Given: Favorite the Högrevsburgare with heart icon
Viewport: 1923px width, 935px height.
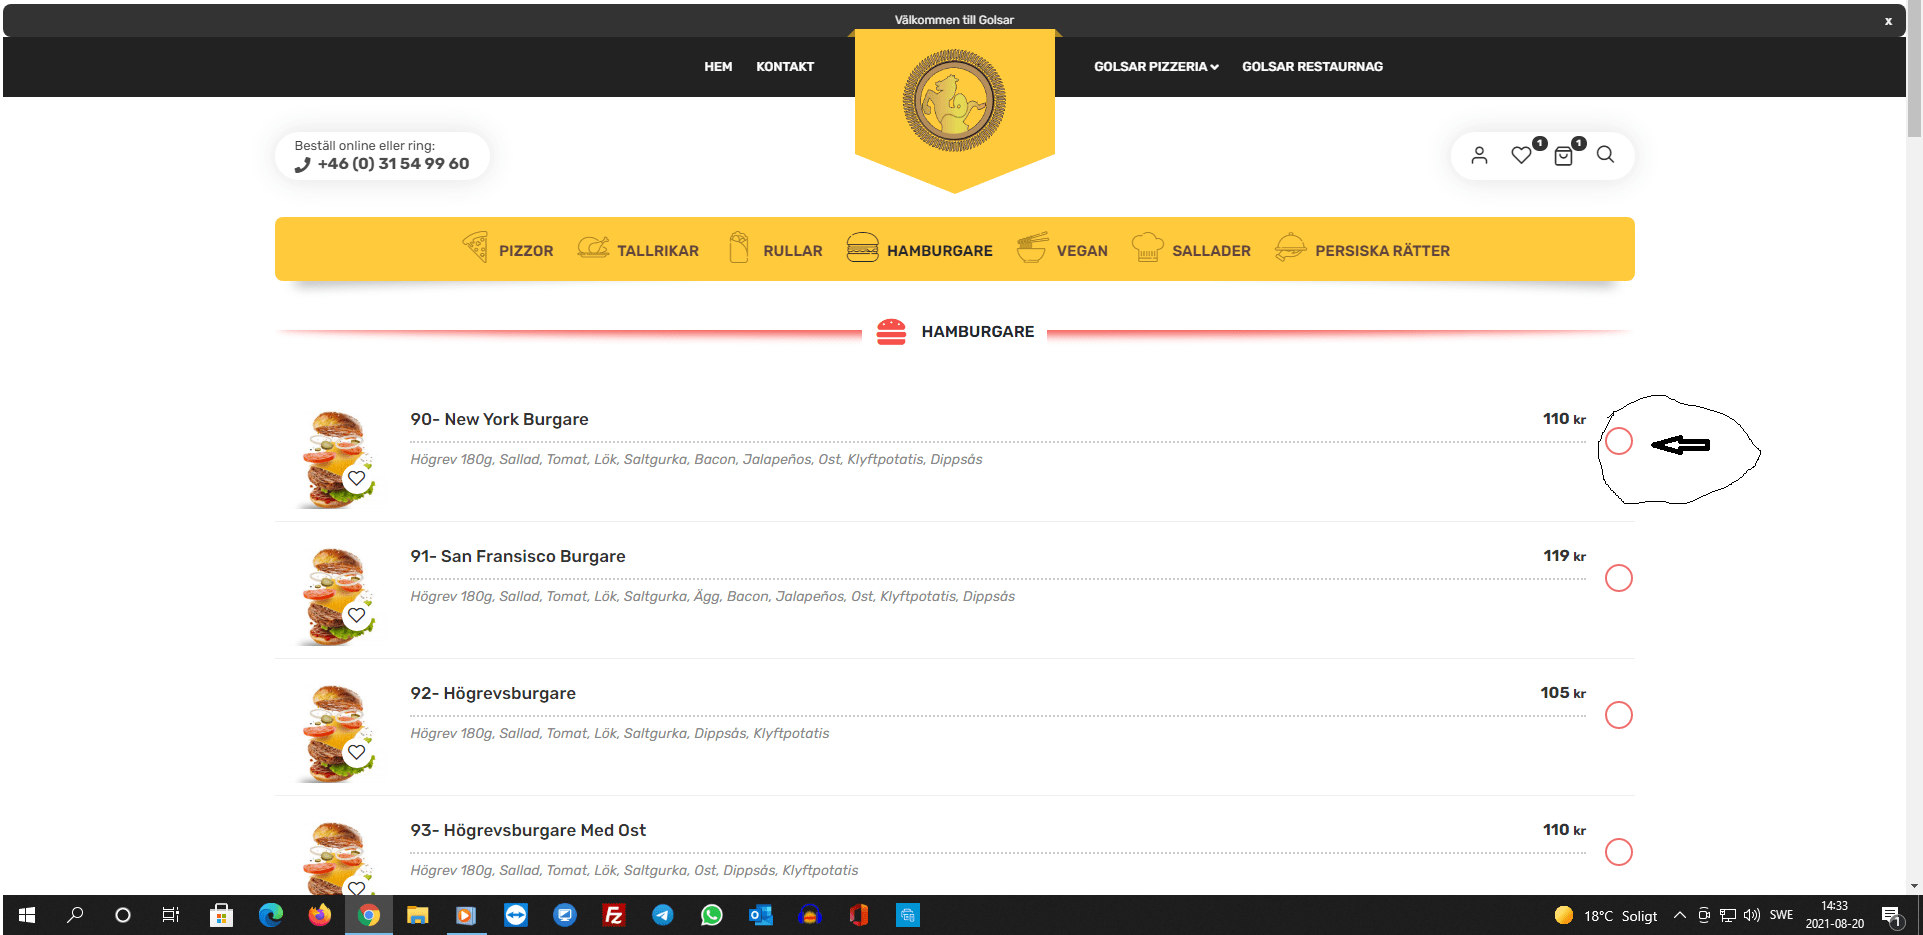Looking at the screenshot, I should (x=356, y=752).
